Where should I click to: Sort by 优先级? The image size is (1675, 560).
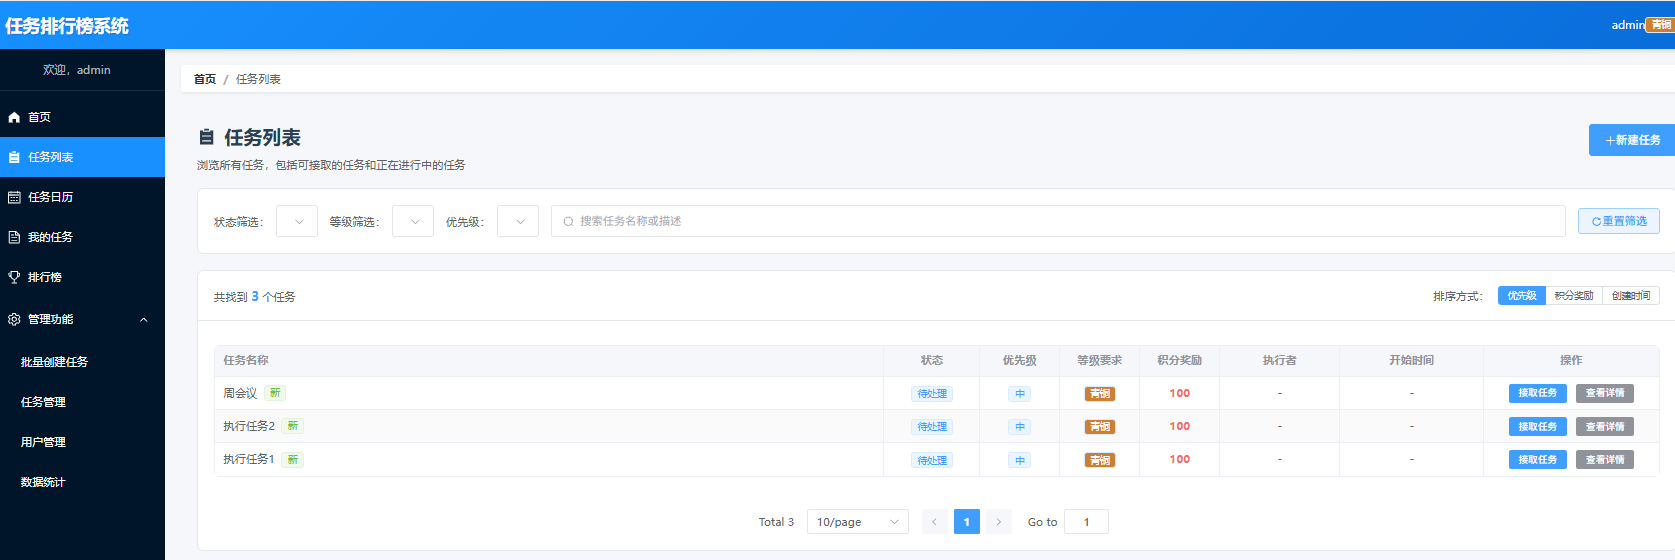(x=1522, y=296)
